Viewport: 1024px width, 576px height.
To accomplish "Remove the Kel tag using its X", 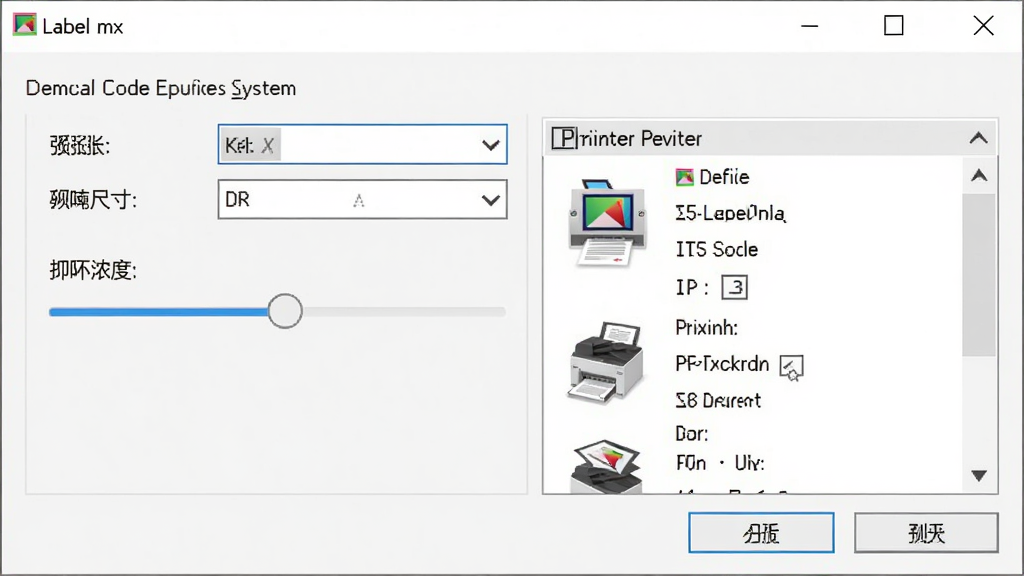I will (268, 145).
